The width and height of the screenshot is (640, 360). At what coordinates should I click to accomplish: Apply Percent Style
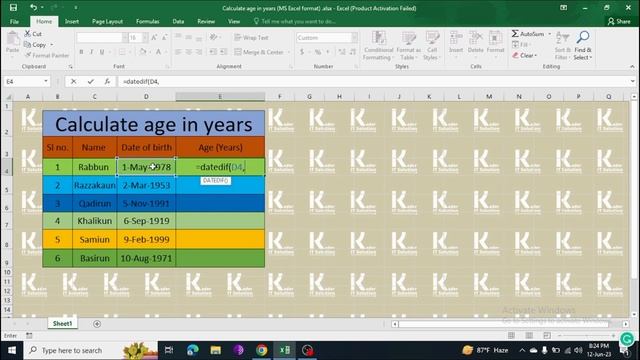coord(318,52)
